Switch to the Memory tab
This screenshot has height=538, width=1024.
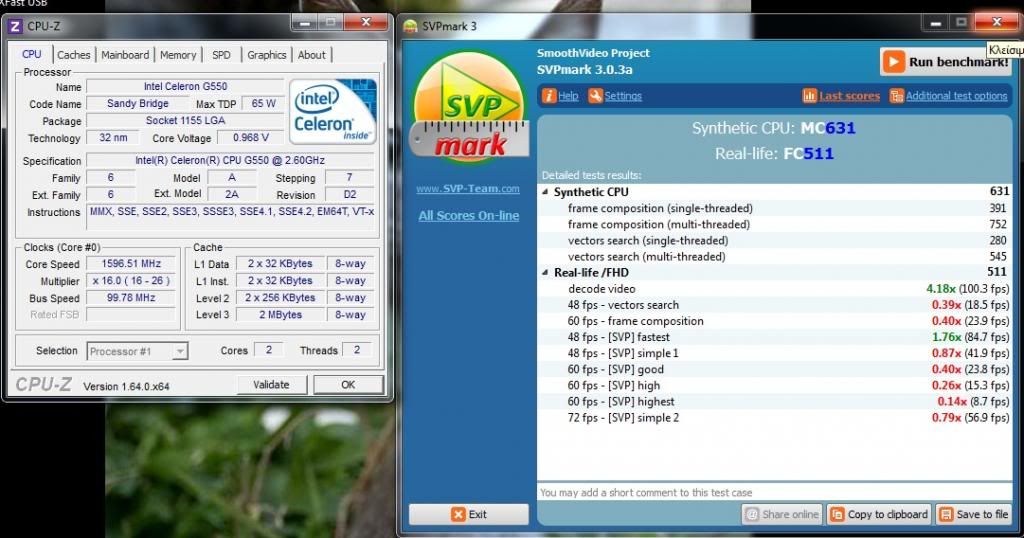[x=178, y=55]
